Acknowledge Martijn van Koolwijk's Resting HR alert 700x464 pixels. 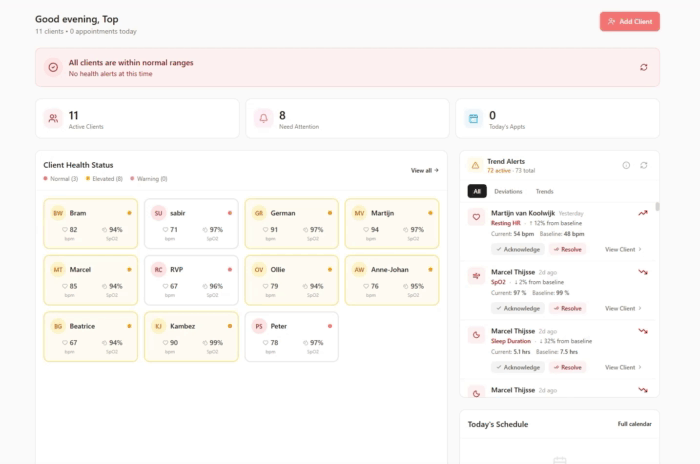517,249
